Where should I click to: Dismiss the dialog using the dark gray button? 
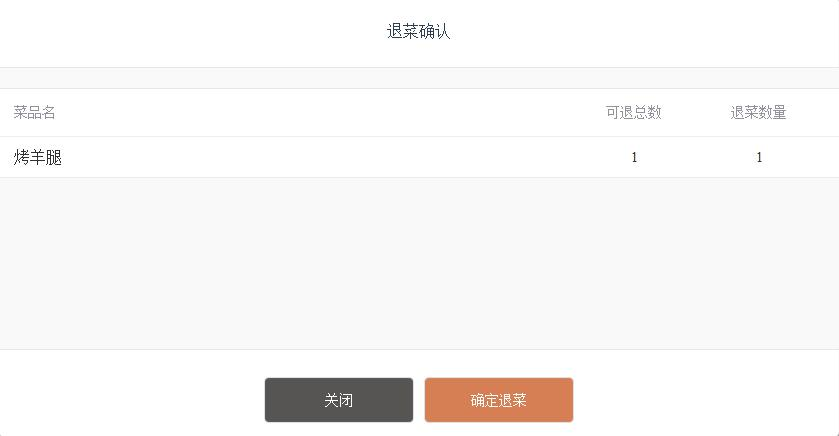point(338,400)
